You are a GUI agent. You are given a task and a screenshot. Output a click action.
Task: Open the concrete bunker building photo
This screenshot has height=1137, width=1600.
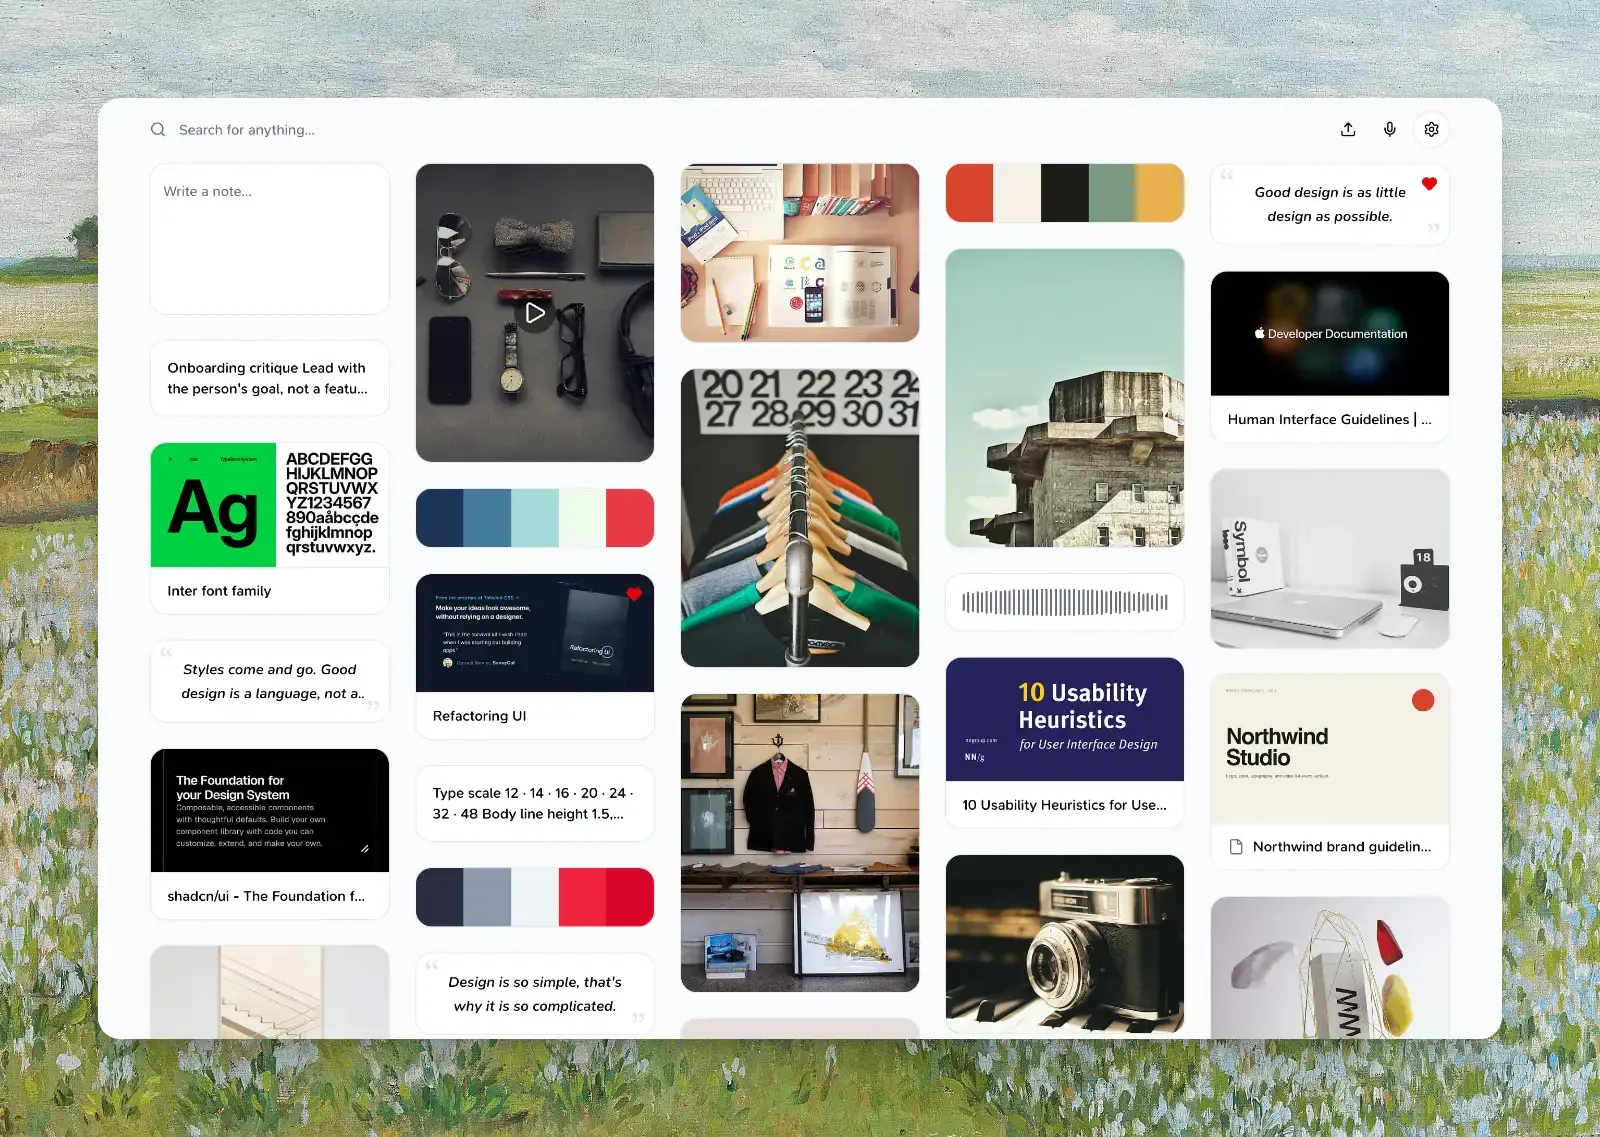[1065, 398]
